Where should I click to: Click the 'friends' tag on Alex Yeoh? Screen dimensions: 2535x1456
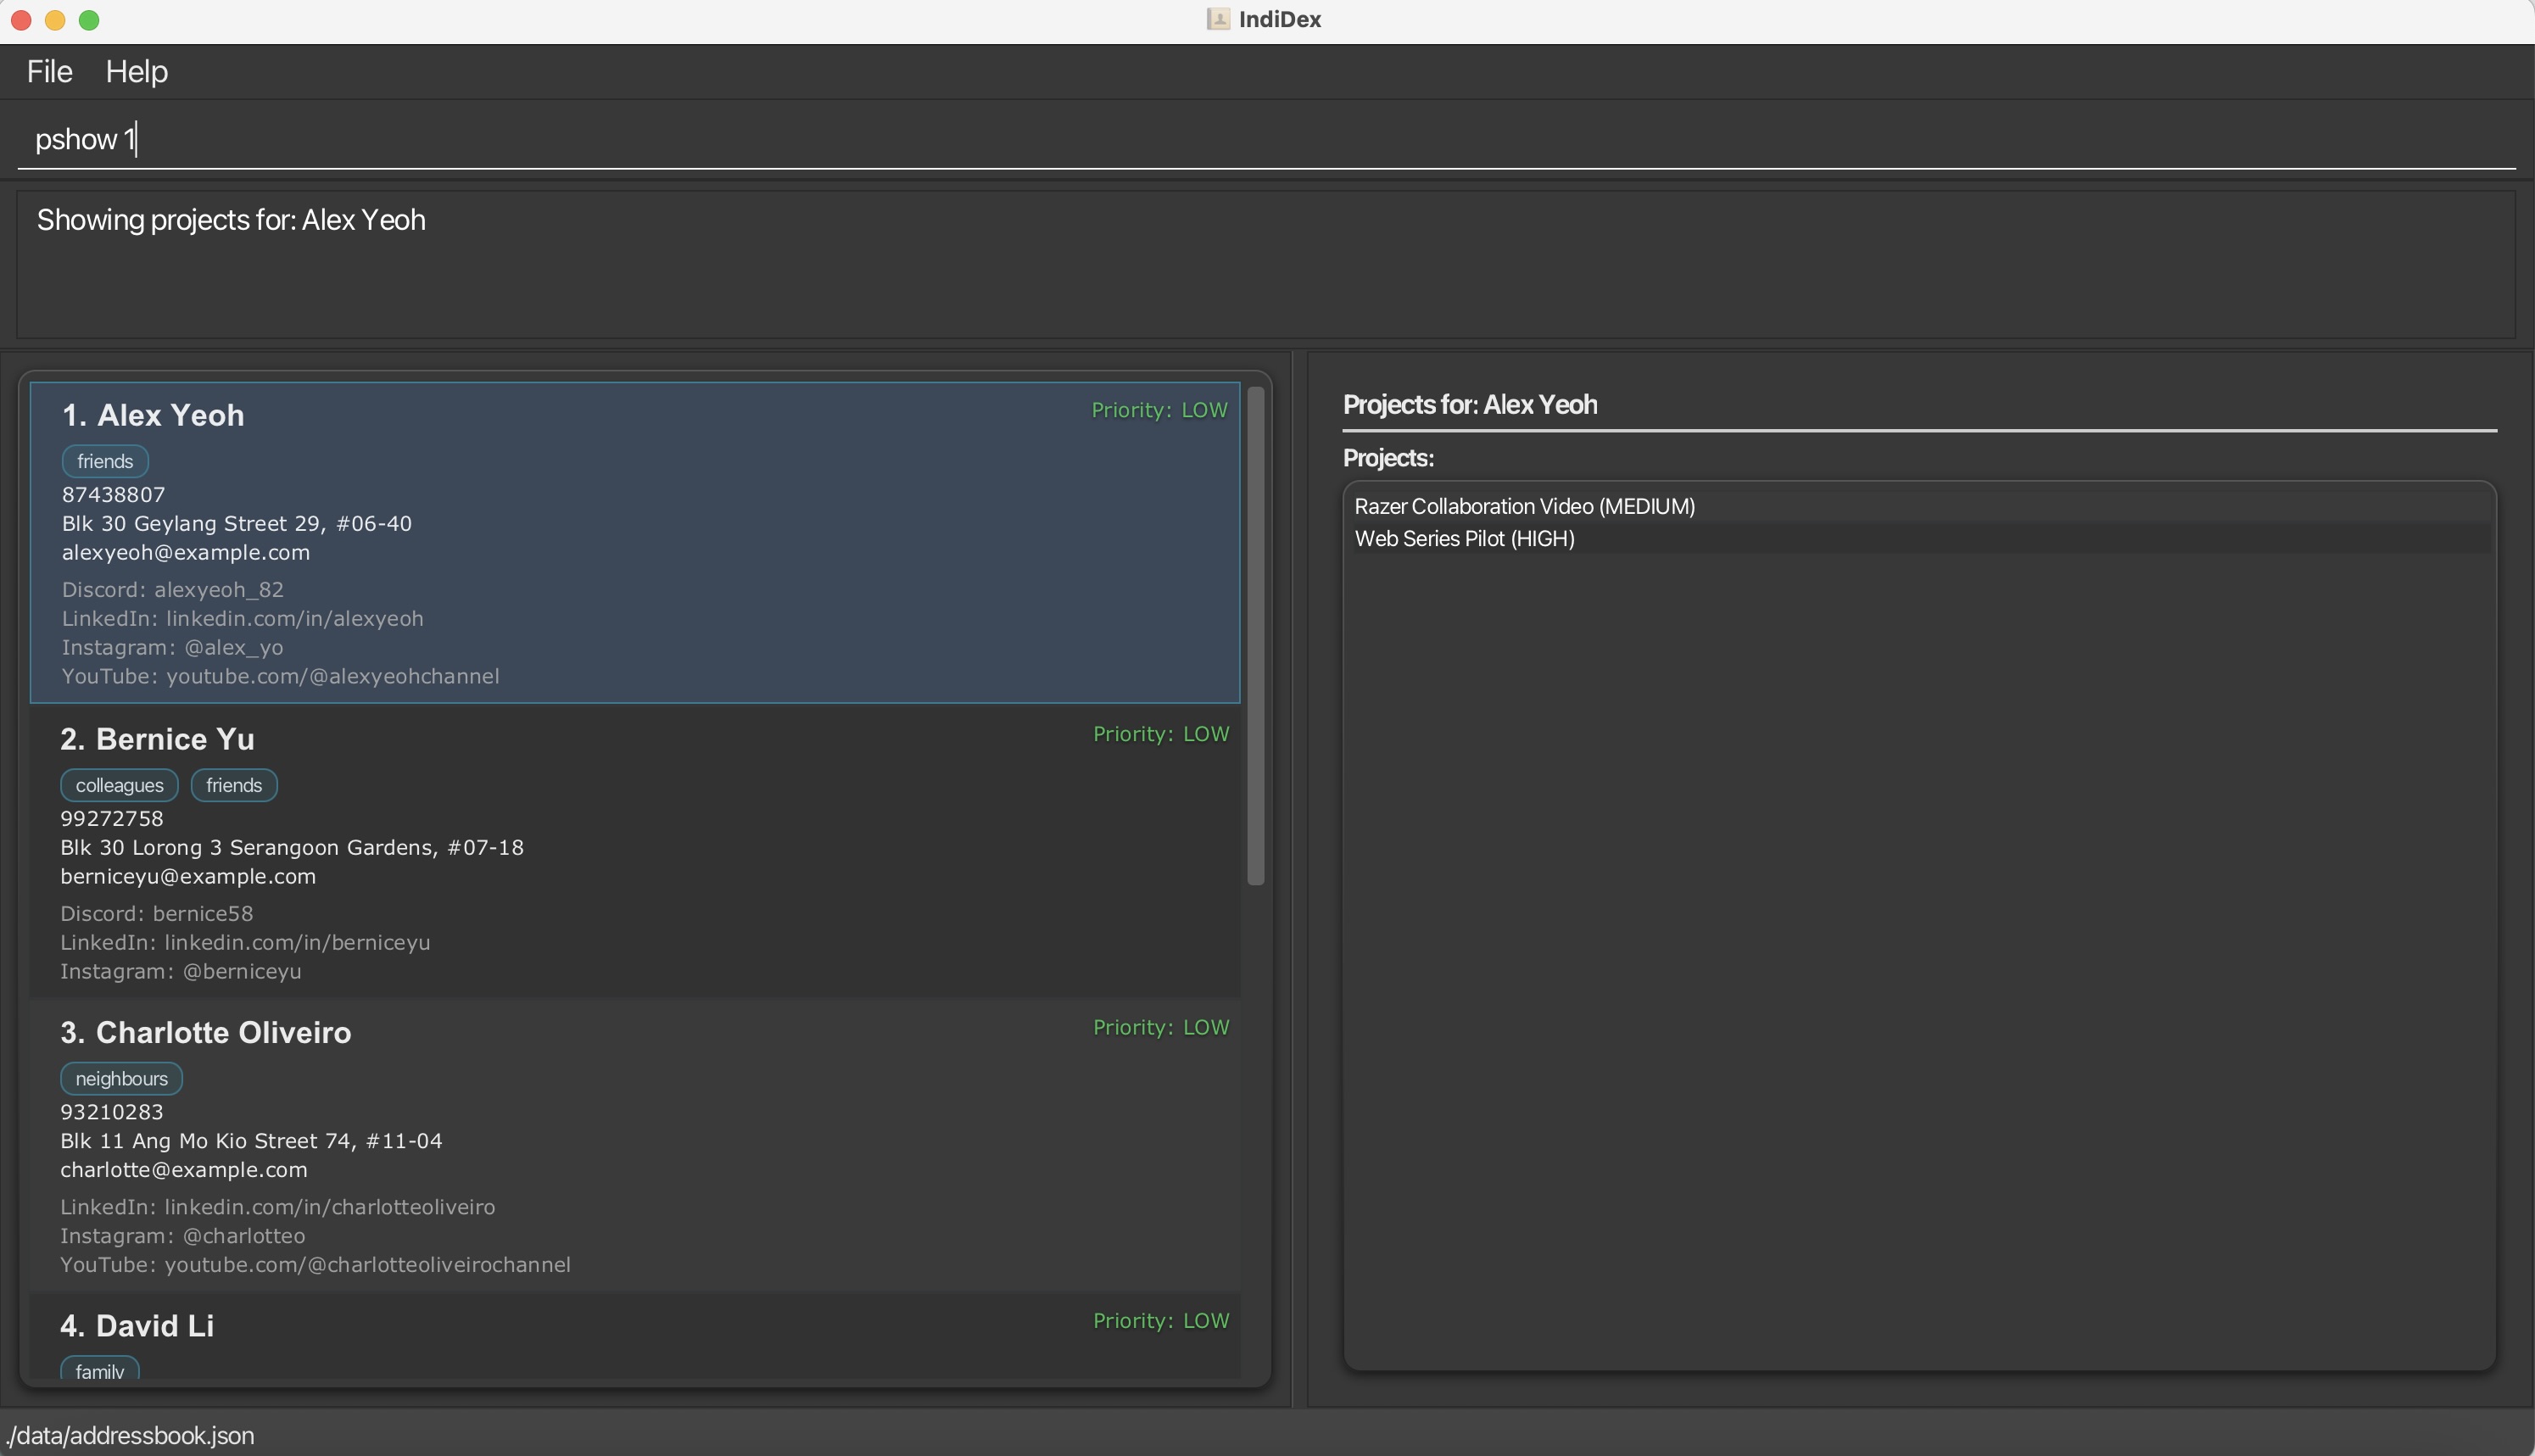coord(105,461)
